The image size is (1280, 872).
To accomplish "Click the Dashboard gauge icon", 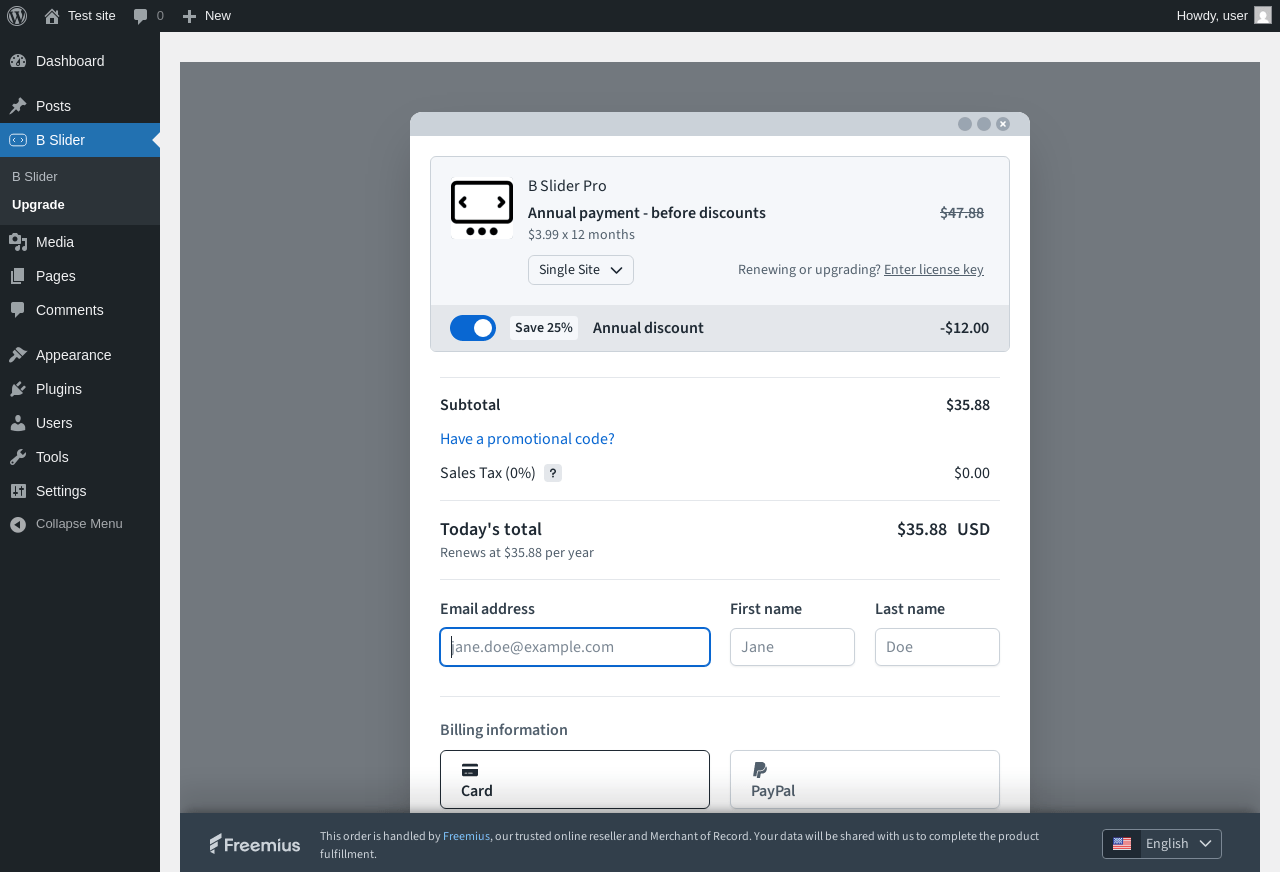I will pos(18,61).
